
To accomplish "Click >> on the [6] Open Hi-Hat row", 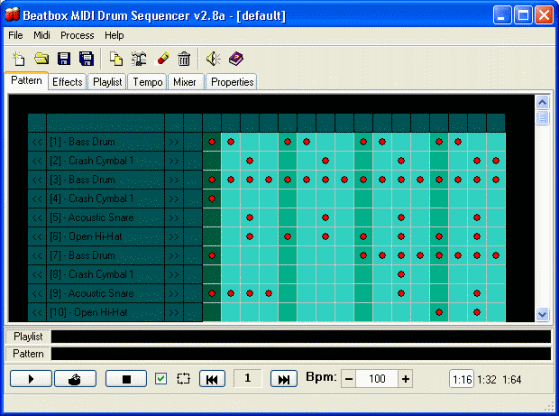I will [x=174, y=237].
